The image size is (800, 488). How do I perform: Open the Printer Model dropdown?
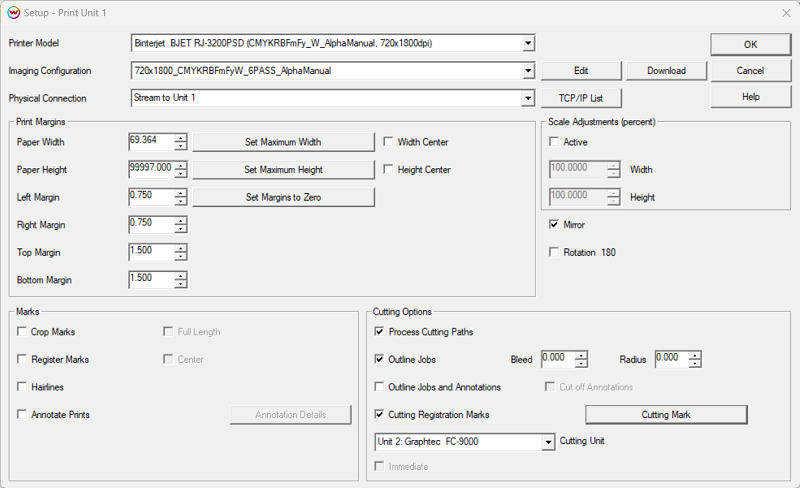coord(528,43)
